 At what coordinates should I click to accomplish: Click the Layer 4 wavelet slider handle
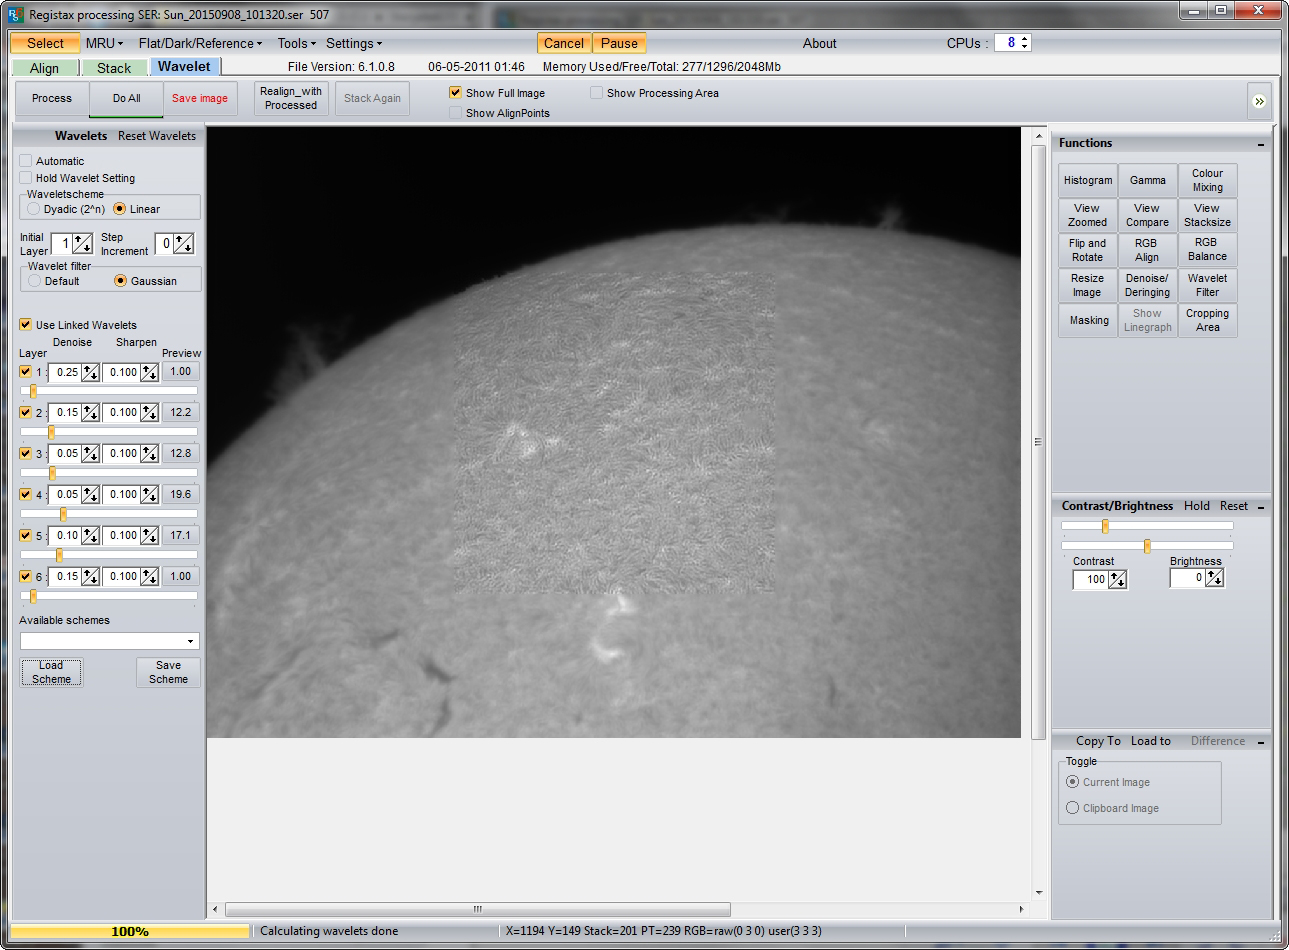tap(63, 514)
